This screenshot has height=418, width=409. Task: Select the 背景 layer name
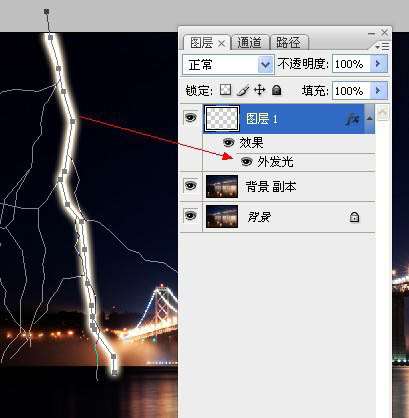(259, 217)
